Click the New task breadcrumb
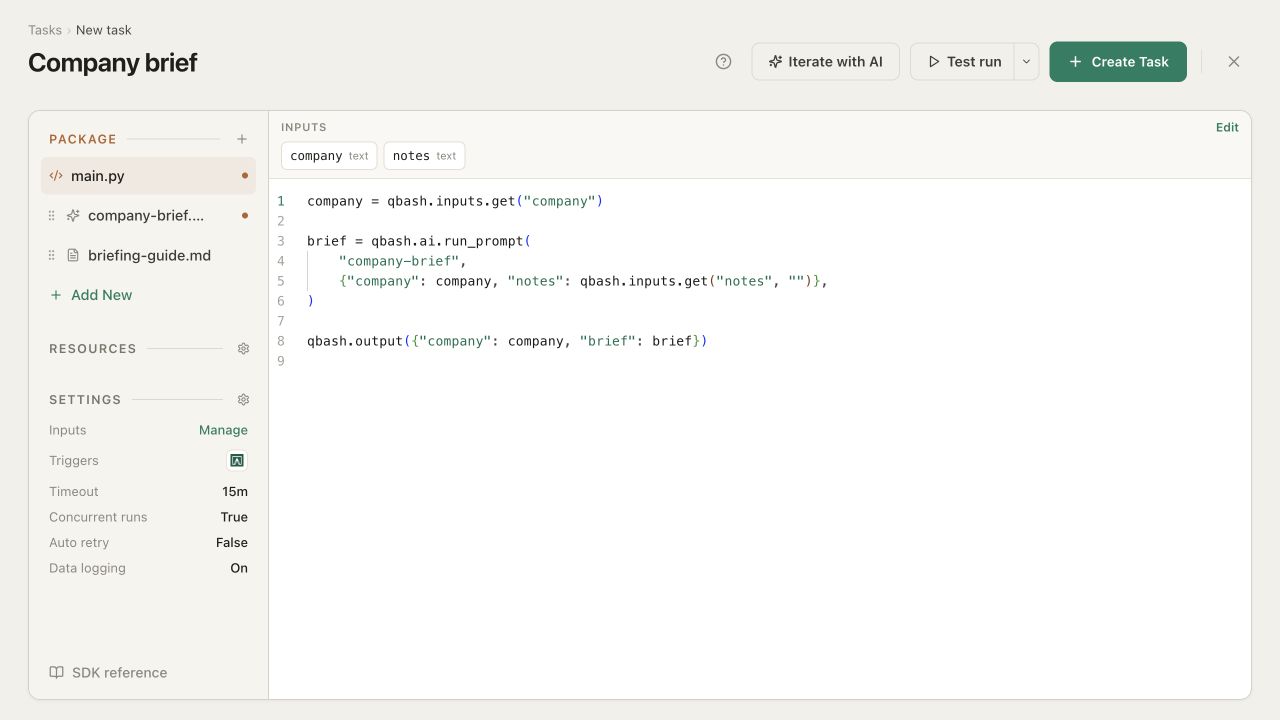The image size is (1280, 720). tap(104, 30)
